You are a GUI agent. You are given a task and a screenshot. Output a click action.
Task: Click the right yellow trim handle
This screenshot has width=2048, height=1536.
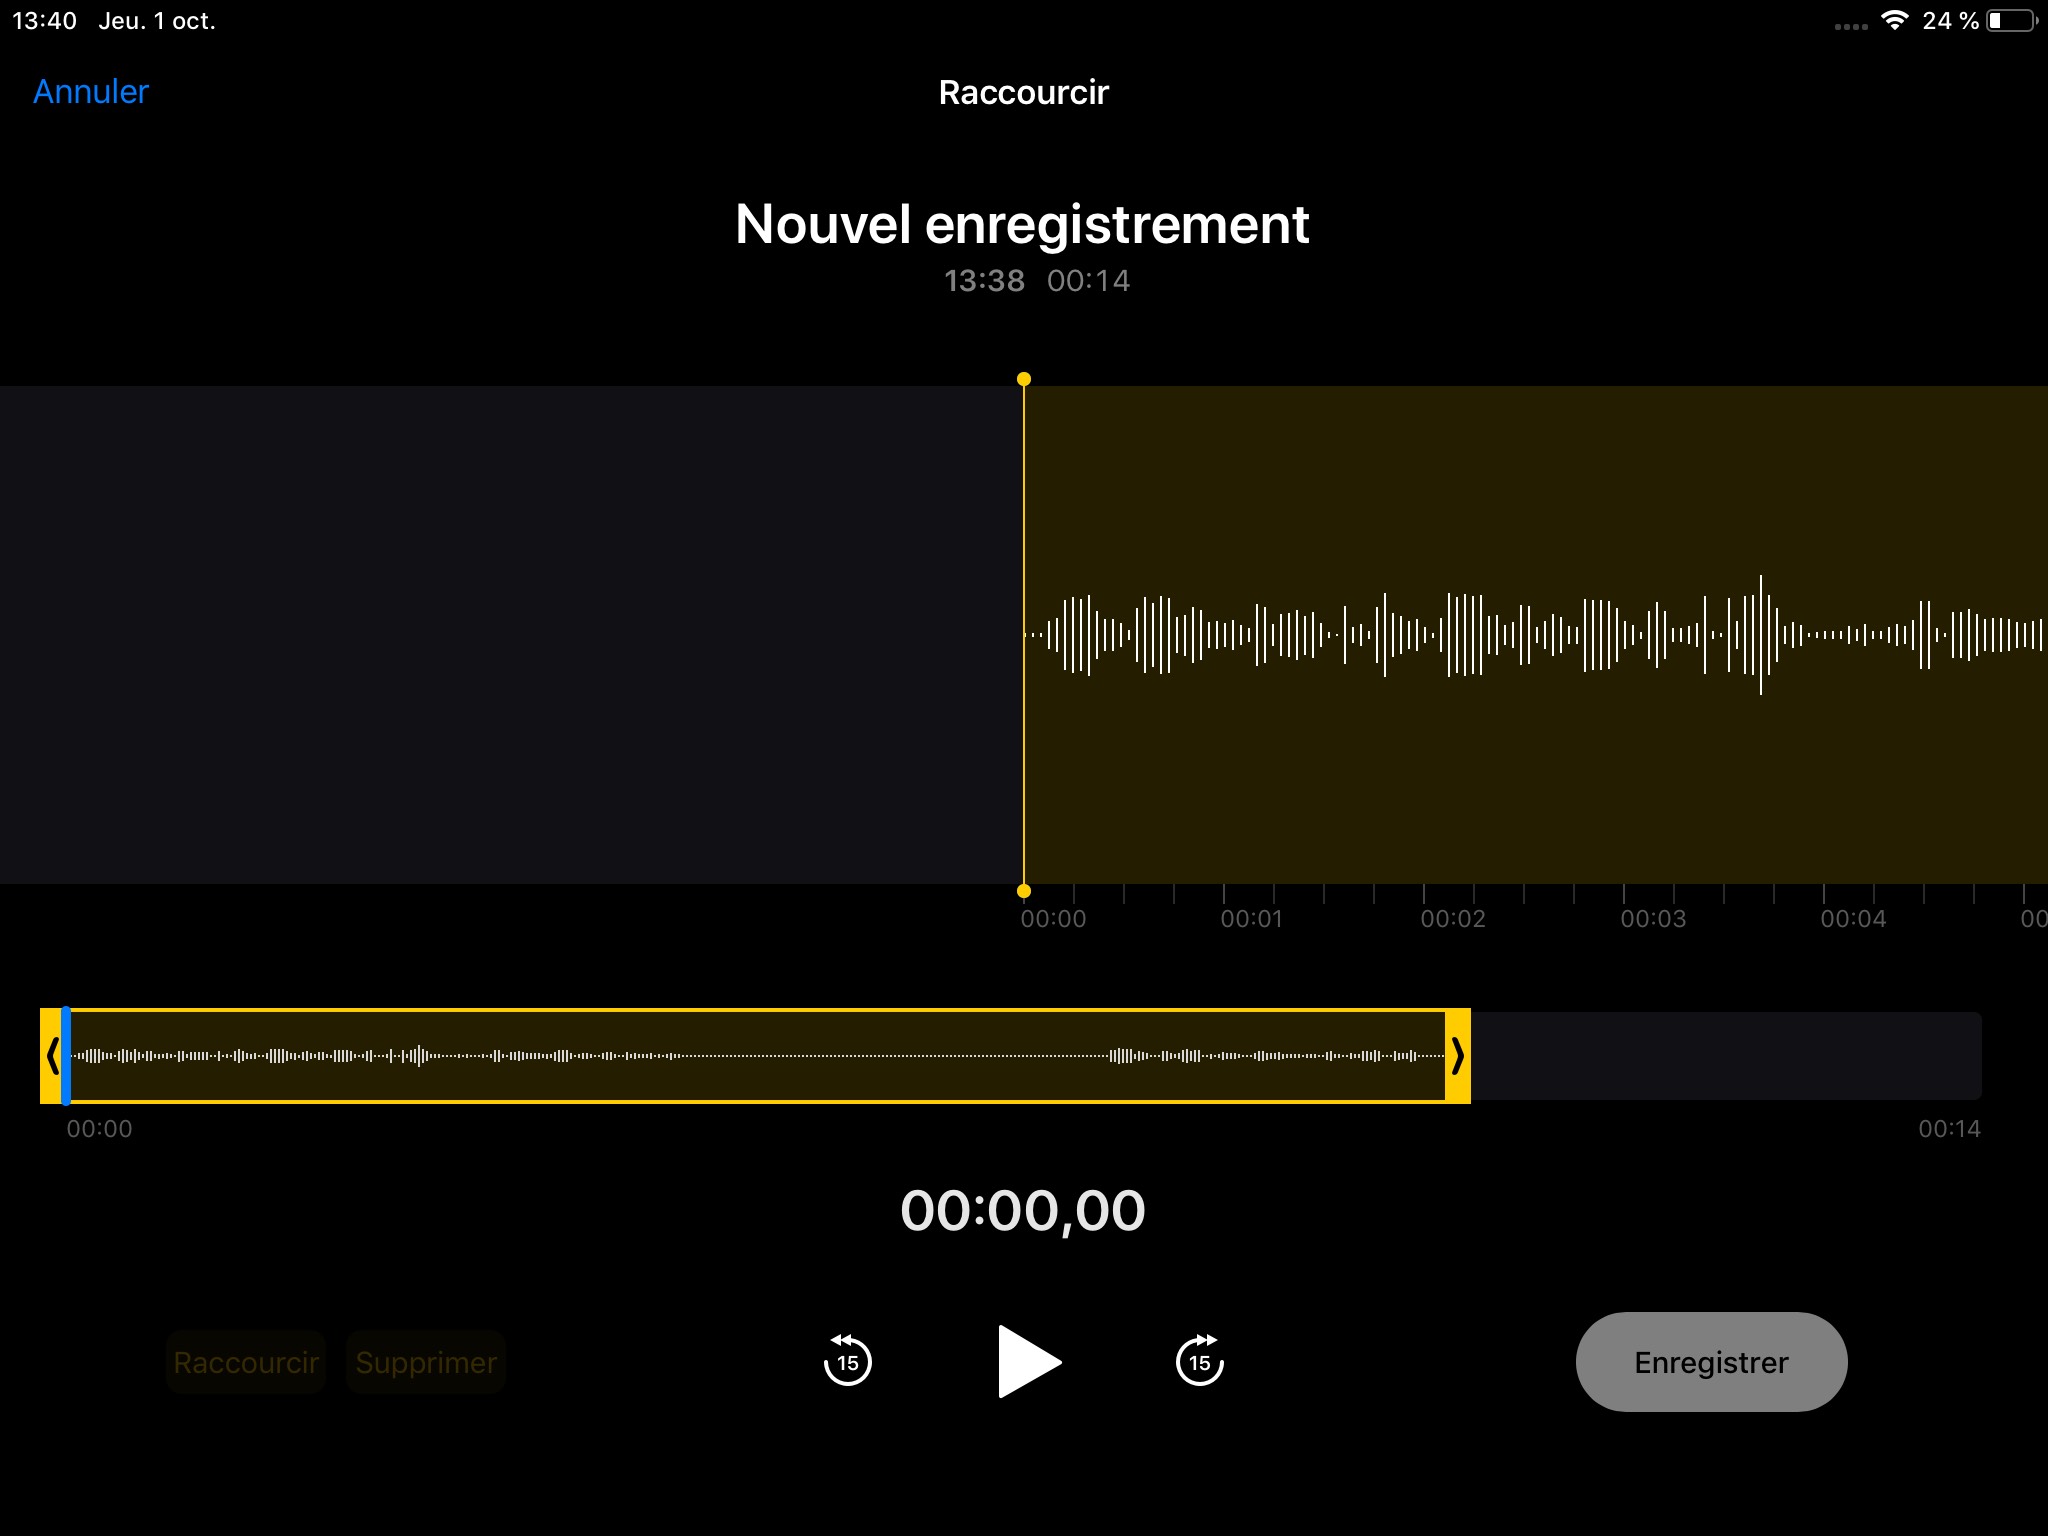[x=1458, y=1055]
